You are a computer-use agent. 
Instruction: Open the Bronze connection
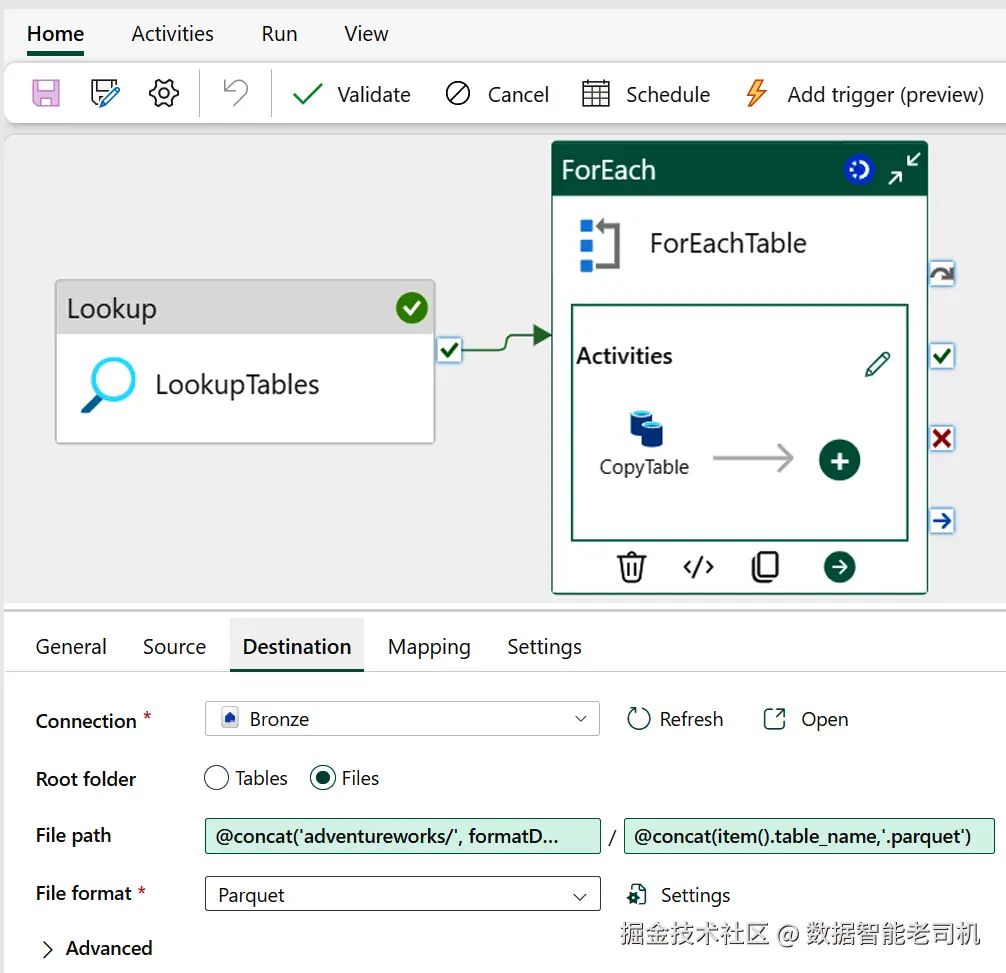(806, 719)
